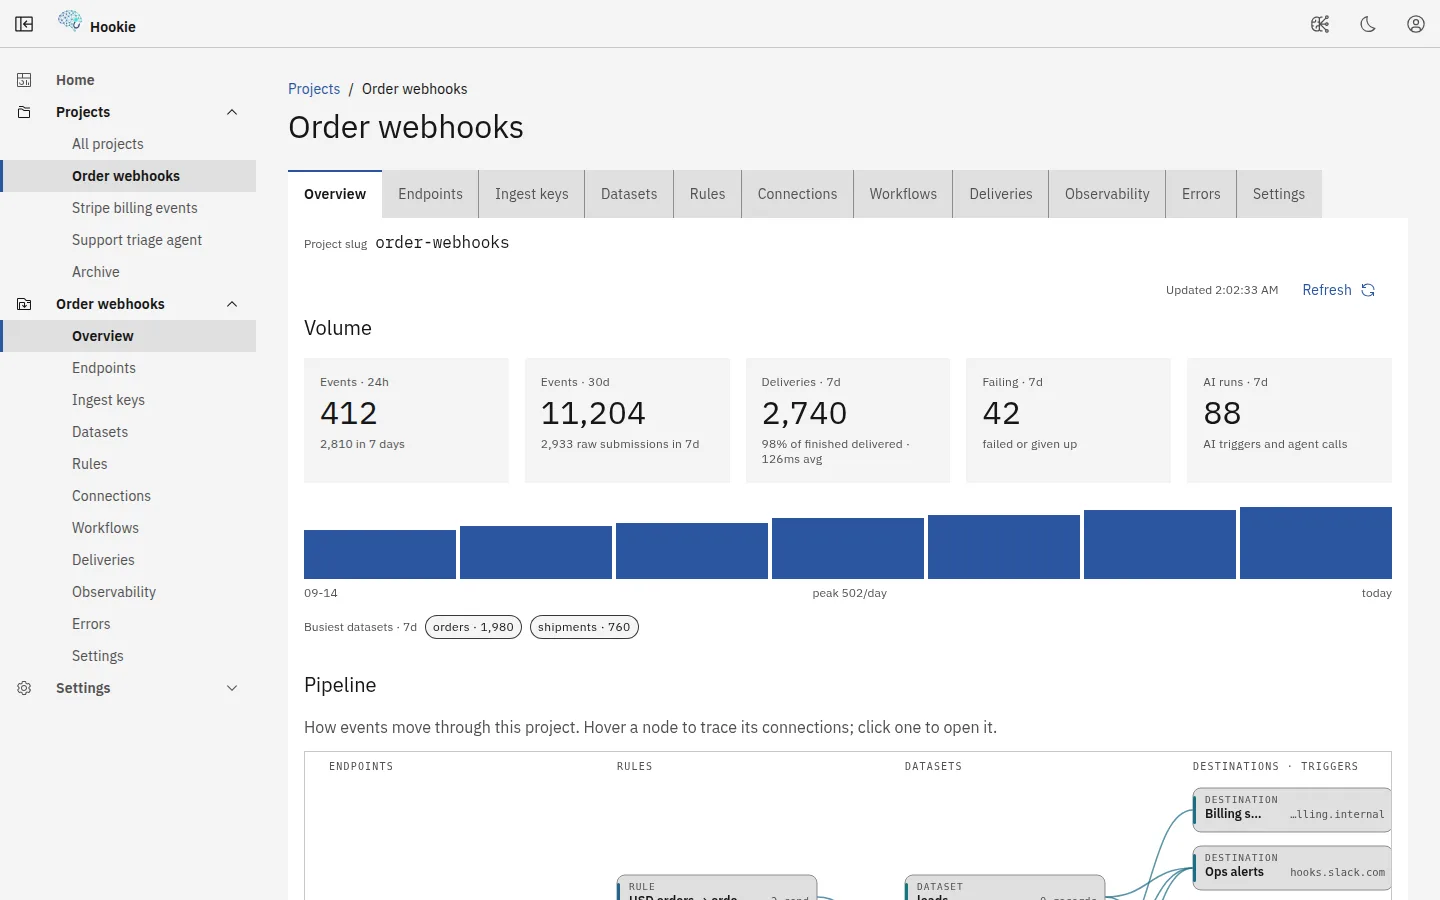Click the orders · 1,980 dataset chip
The image size is (1440, 900).
pyautogui.click(x=473, y=627)
